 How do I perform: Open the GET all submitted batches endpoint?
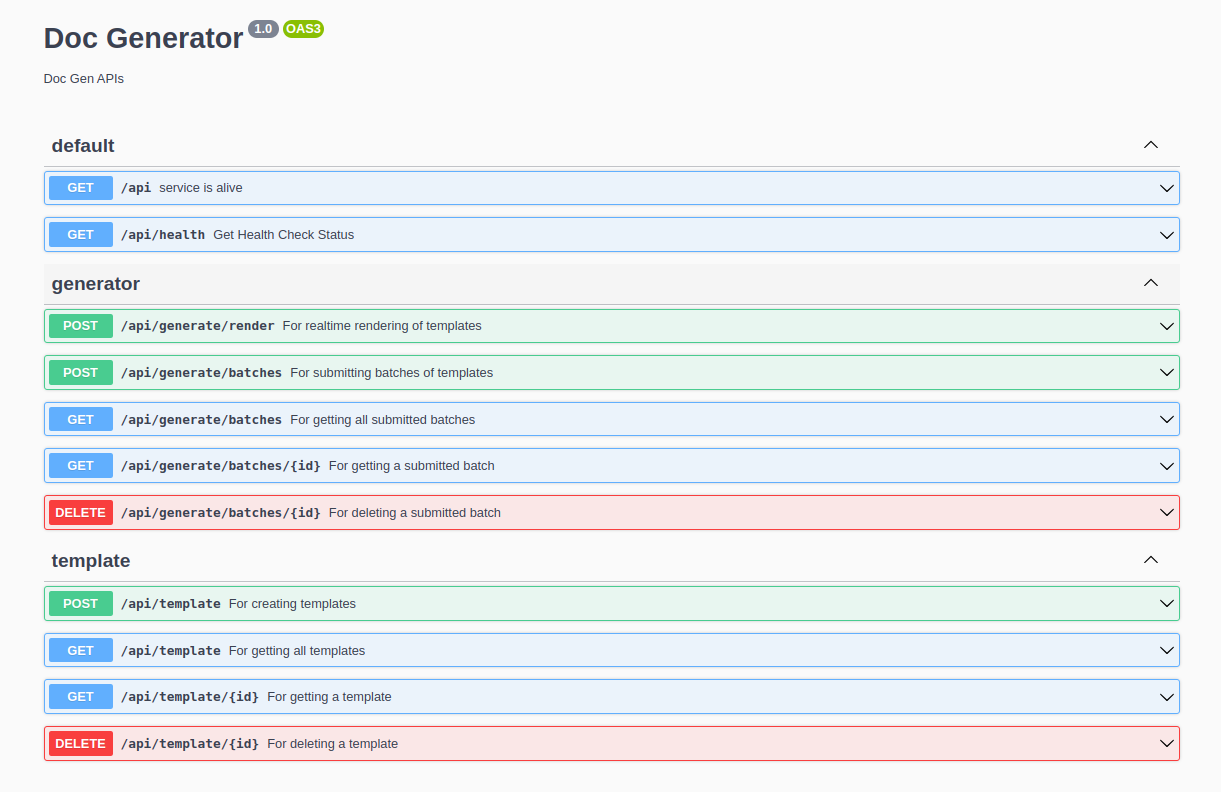click(x=201, y=420)
